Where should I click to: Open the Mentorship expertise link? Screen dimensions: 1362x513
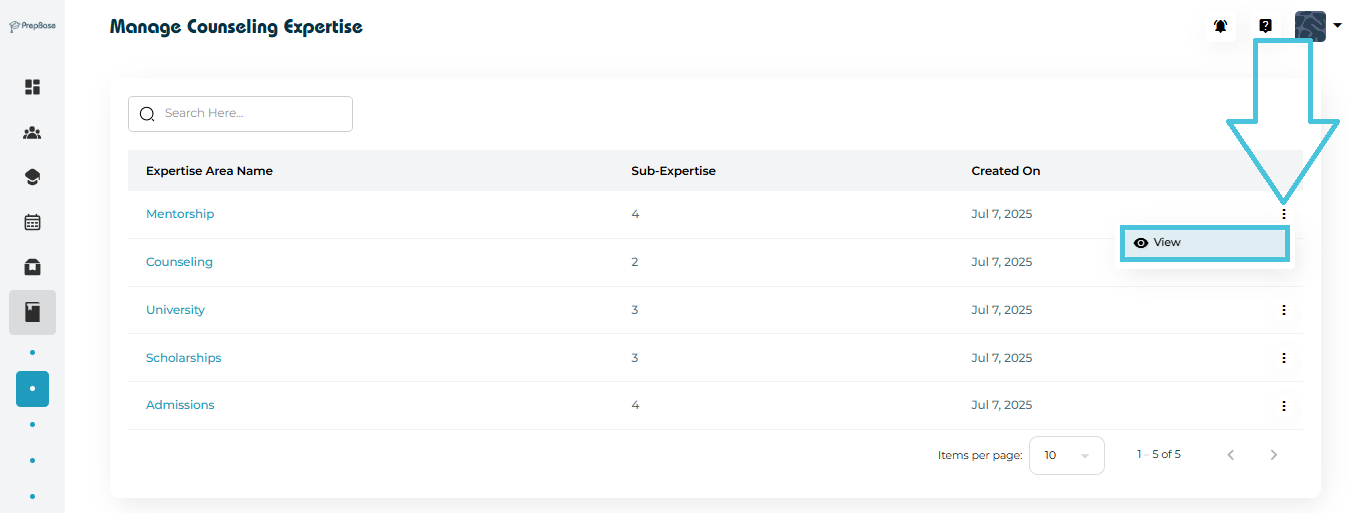(x=180, y=214)
